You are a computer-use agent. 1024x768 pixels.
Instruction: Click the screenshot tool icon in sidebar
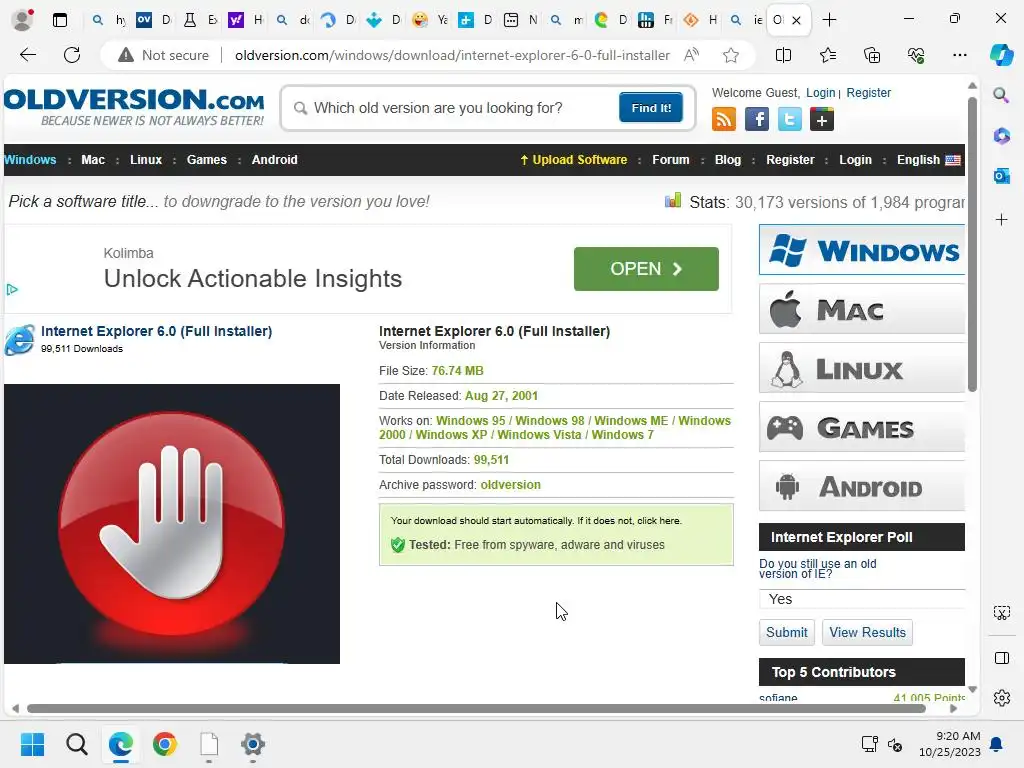(x=1001, y=613)
